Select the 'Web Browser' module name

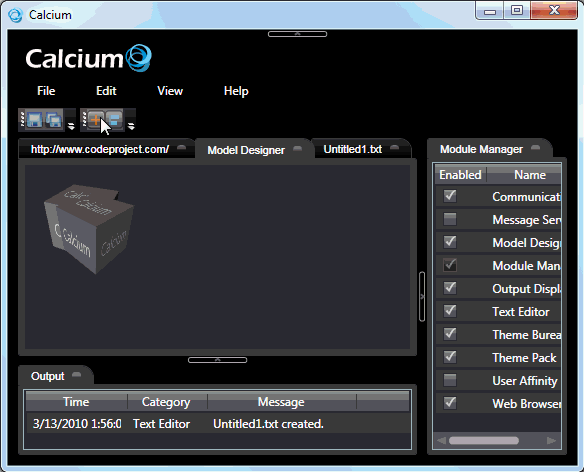click(526, 403)
